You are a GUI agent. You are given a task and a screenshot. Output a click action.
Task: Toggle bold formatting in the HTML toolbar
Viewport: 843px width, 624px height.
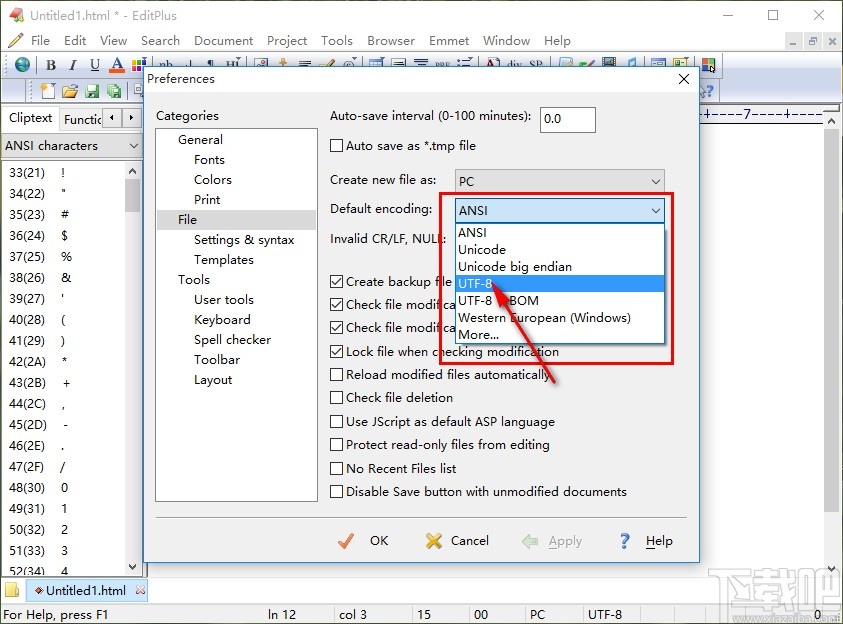click(x=51, y=65)
